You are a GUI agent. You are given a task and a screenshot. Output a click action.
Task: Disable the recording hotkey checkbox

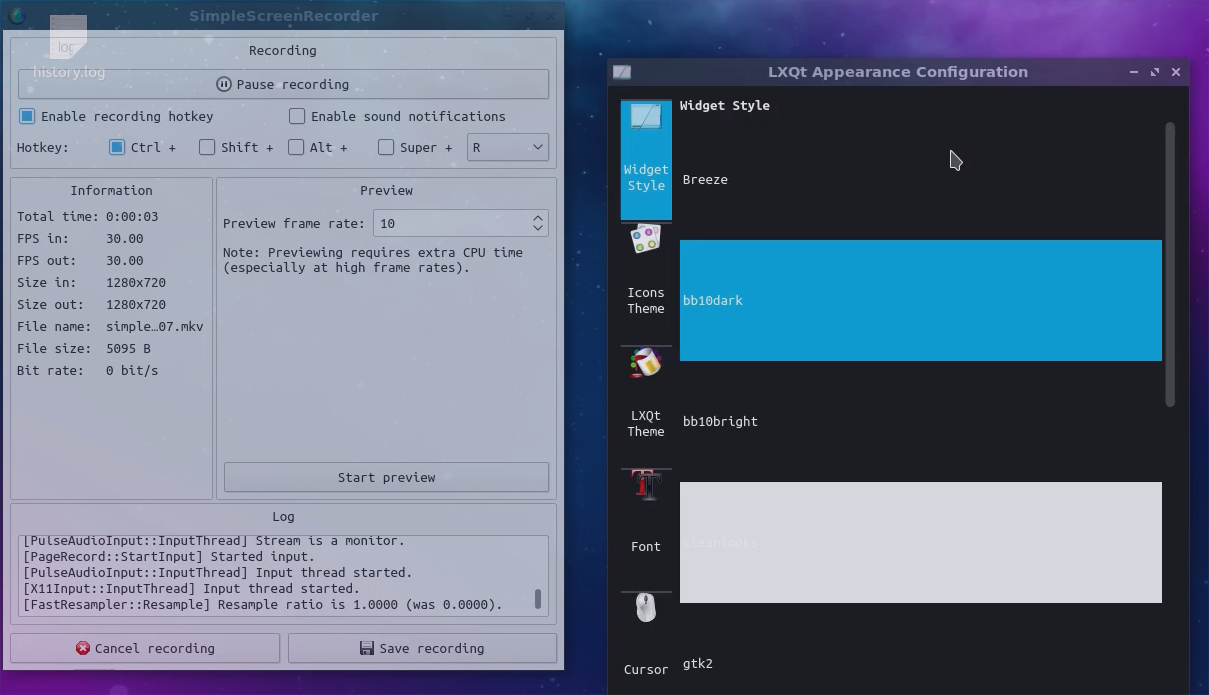[27, 116]
